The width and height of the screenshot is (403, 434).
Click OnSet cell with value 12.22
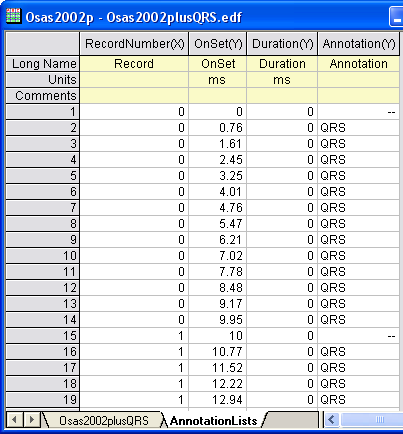click(218, 384)
